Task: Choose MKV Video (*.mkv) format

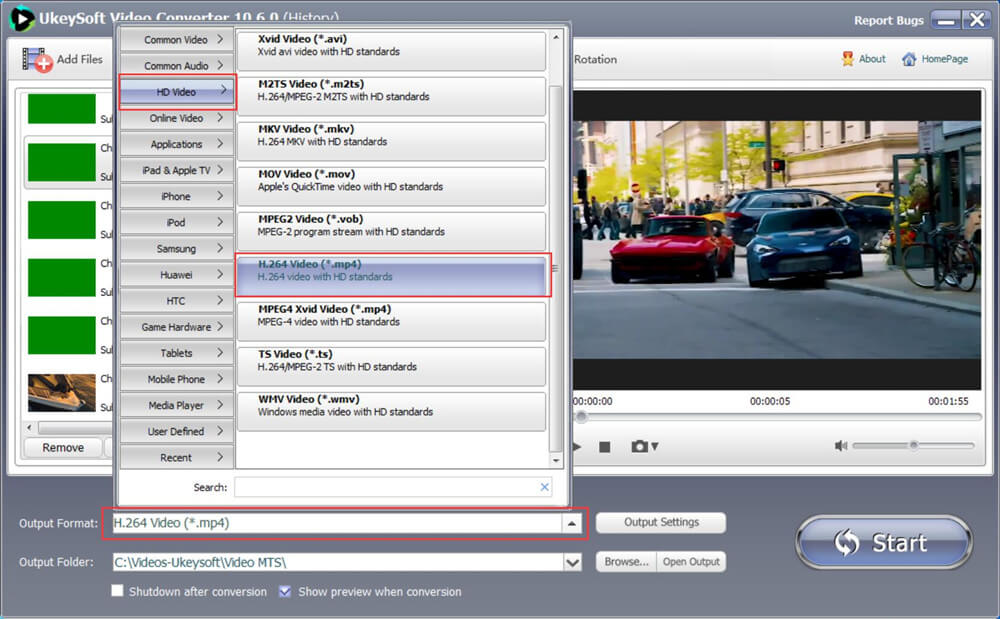Action: [392, 141]
